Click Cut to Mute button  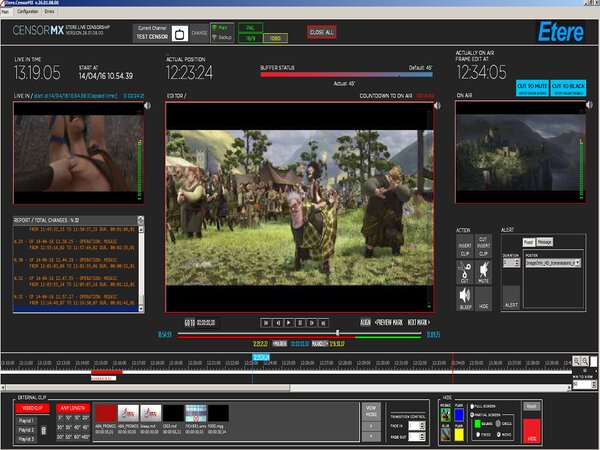pyautogui.click(x=532, y=88)
